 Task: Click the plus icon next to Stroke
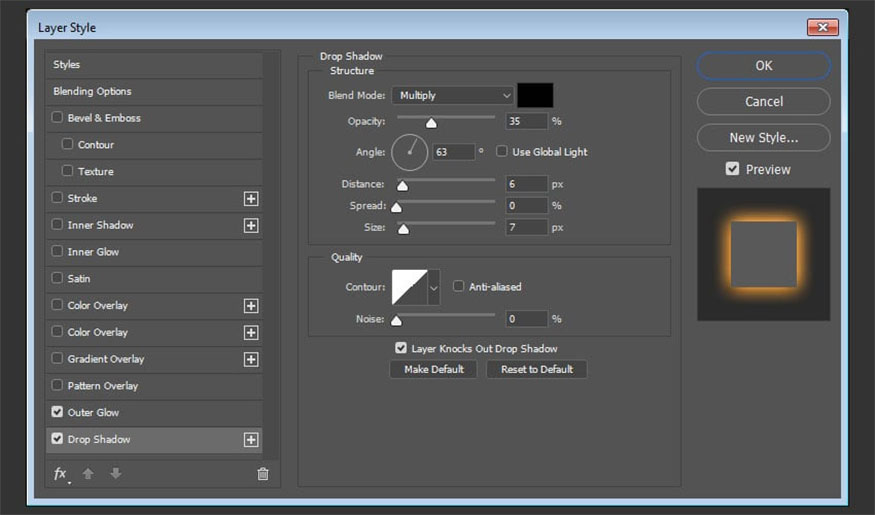251,198
